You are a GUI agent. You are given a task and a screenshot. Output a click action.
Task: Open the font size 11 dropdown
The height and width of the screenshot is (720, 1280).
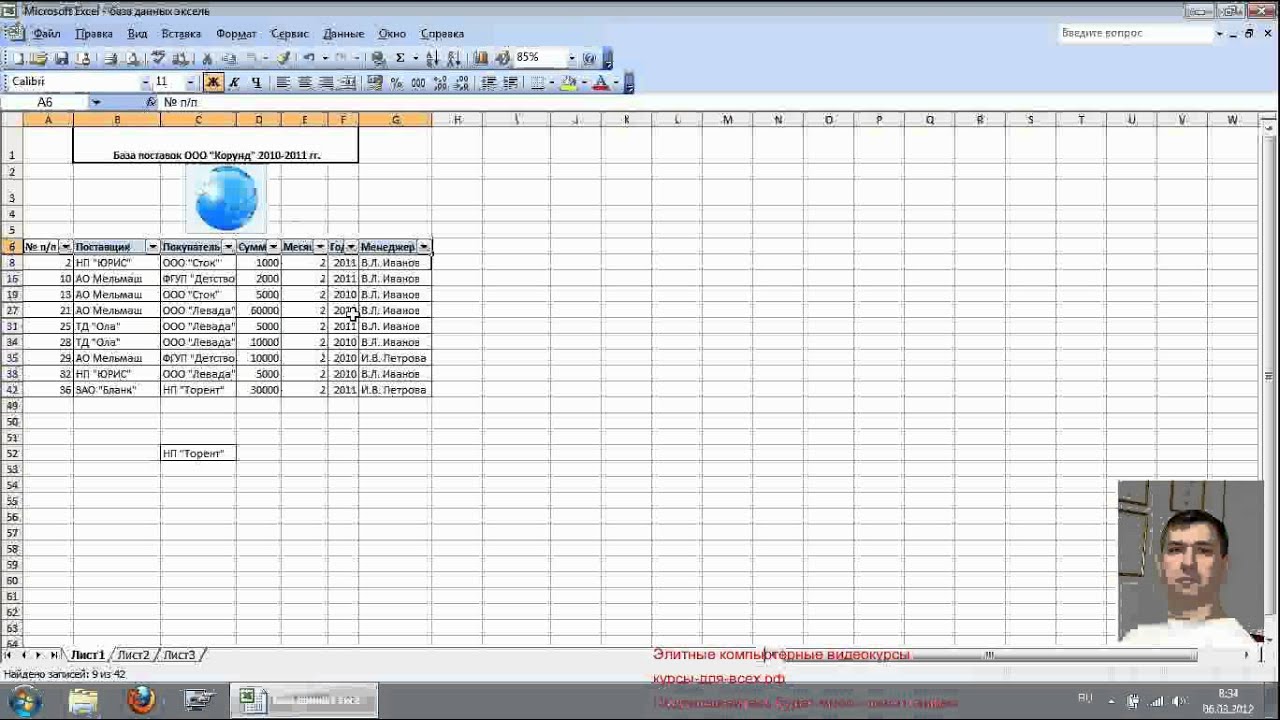click(190, 83)
